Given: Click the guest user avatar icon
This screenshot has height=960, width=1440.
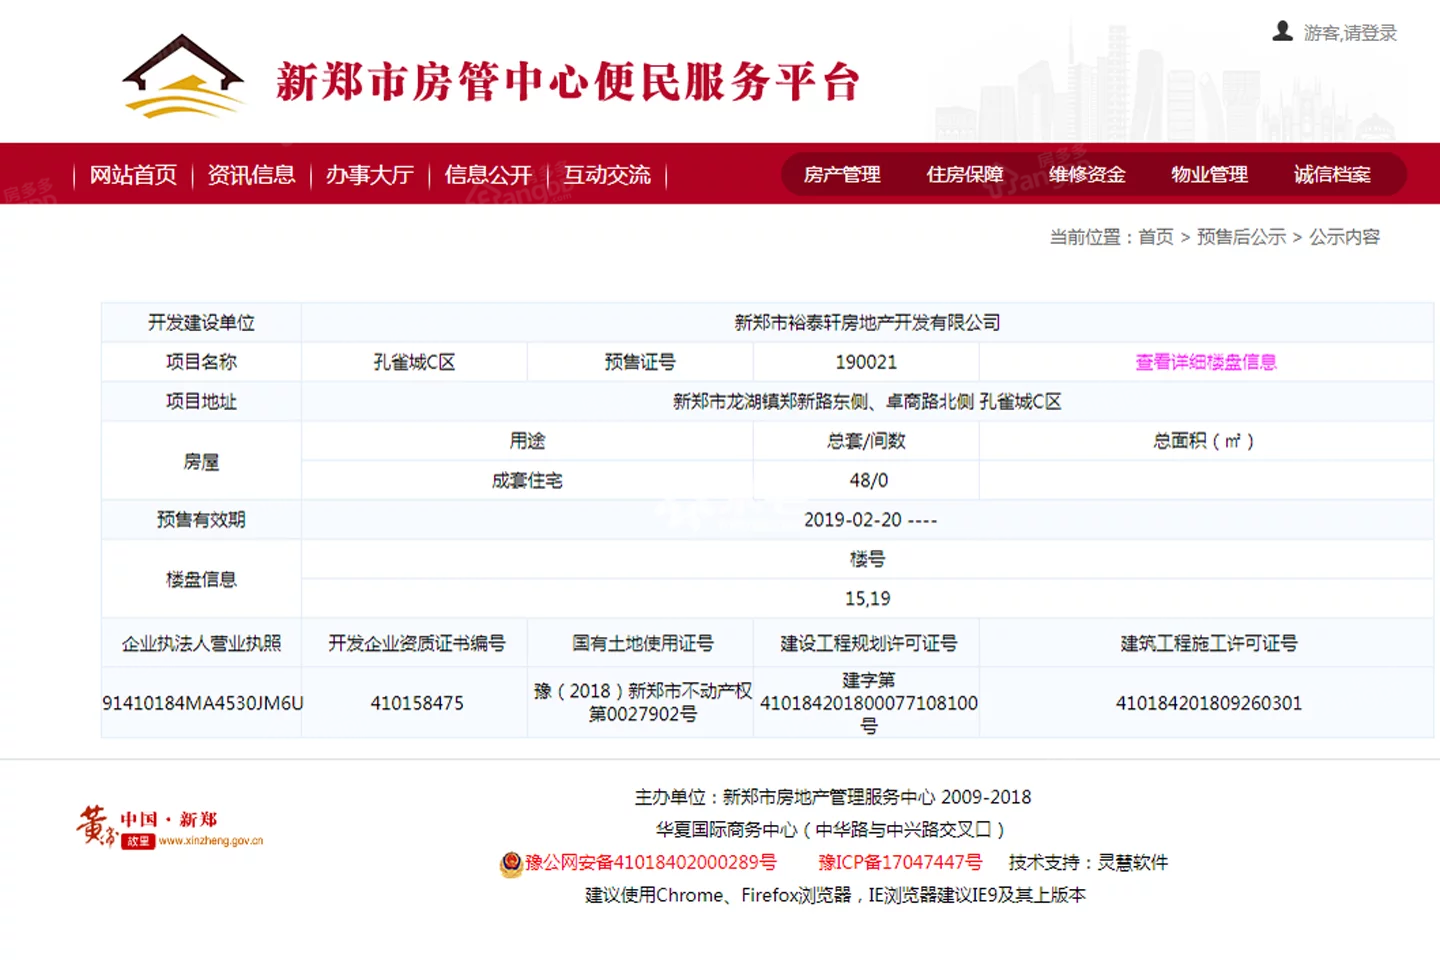Looking at the screenshot, I should pyautogui.click(x=1282, y=31).
